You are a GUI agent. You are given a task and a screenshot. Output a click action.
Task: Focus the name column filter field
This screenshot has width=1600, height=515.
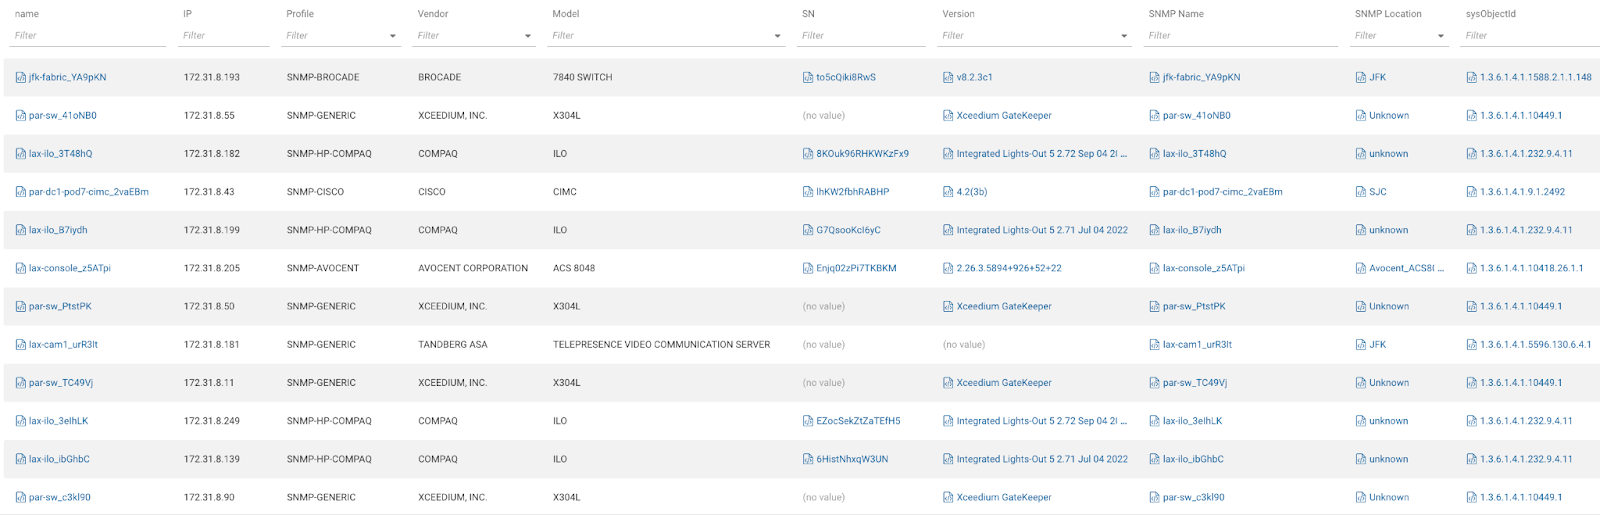[90, 36]
